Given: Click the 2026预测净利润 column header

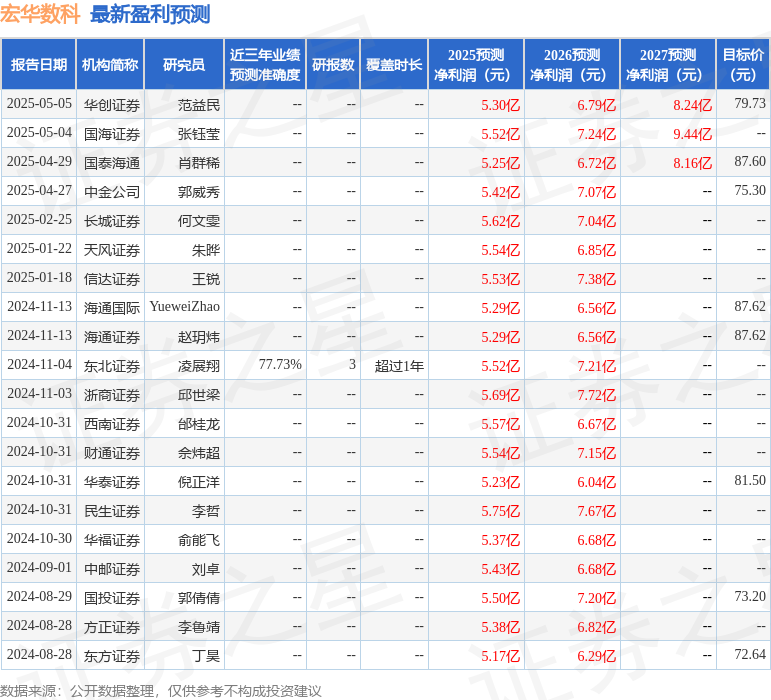Looking at the screenshot, I should 572,64.
